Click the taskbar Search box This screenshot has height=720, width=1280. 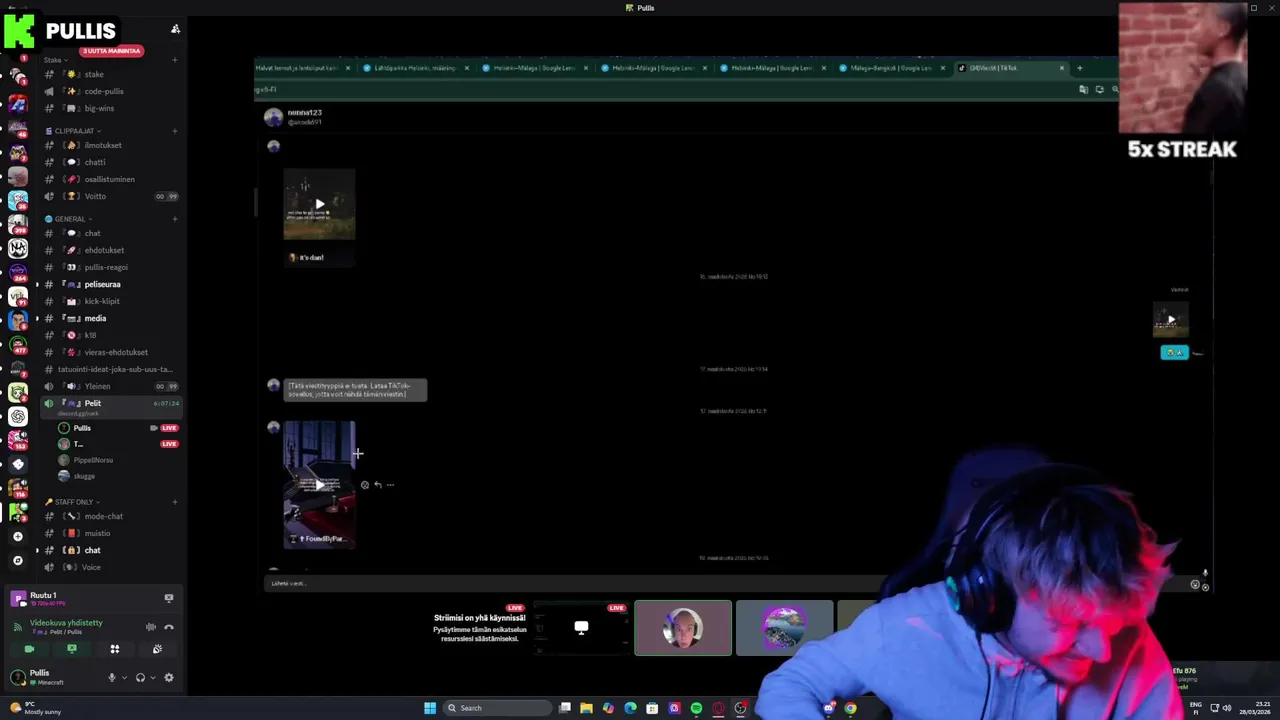tap(498, 708)
